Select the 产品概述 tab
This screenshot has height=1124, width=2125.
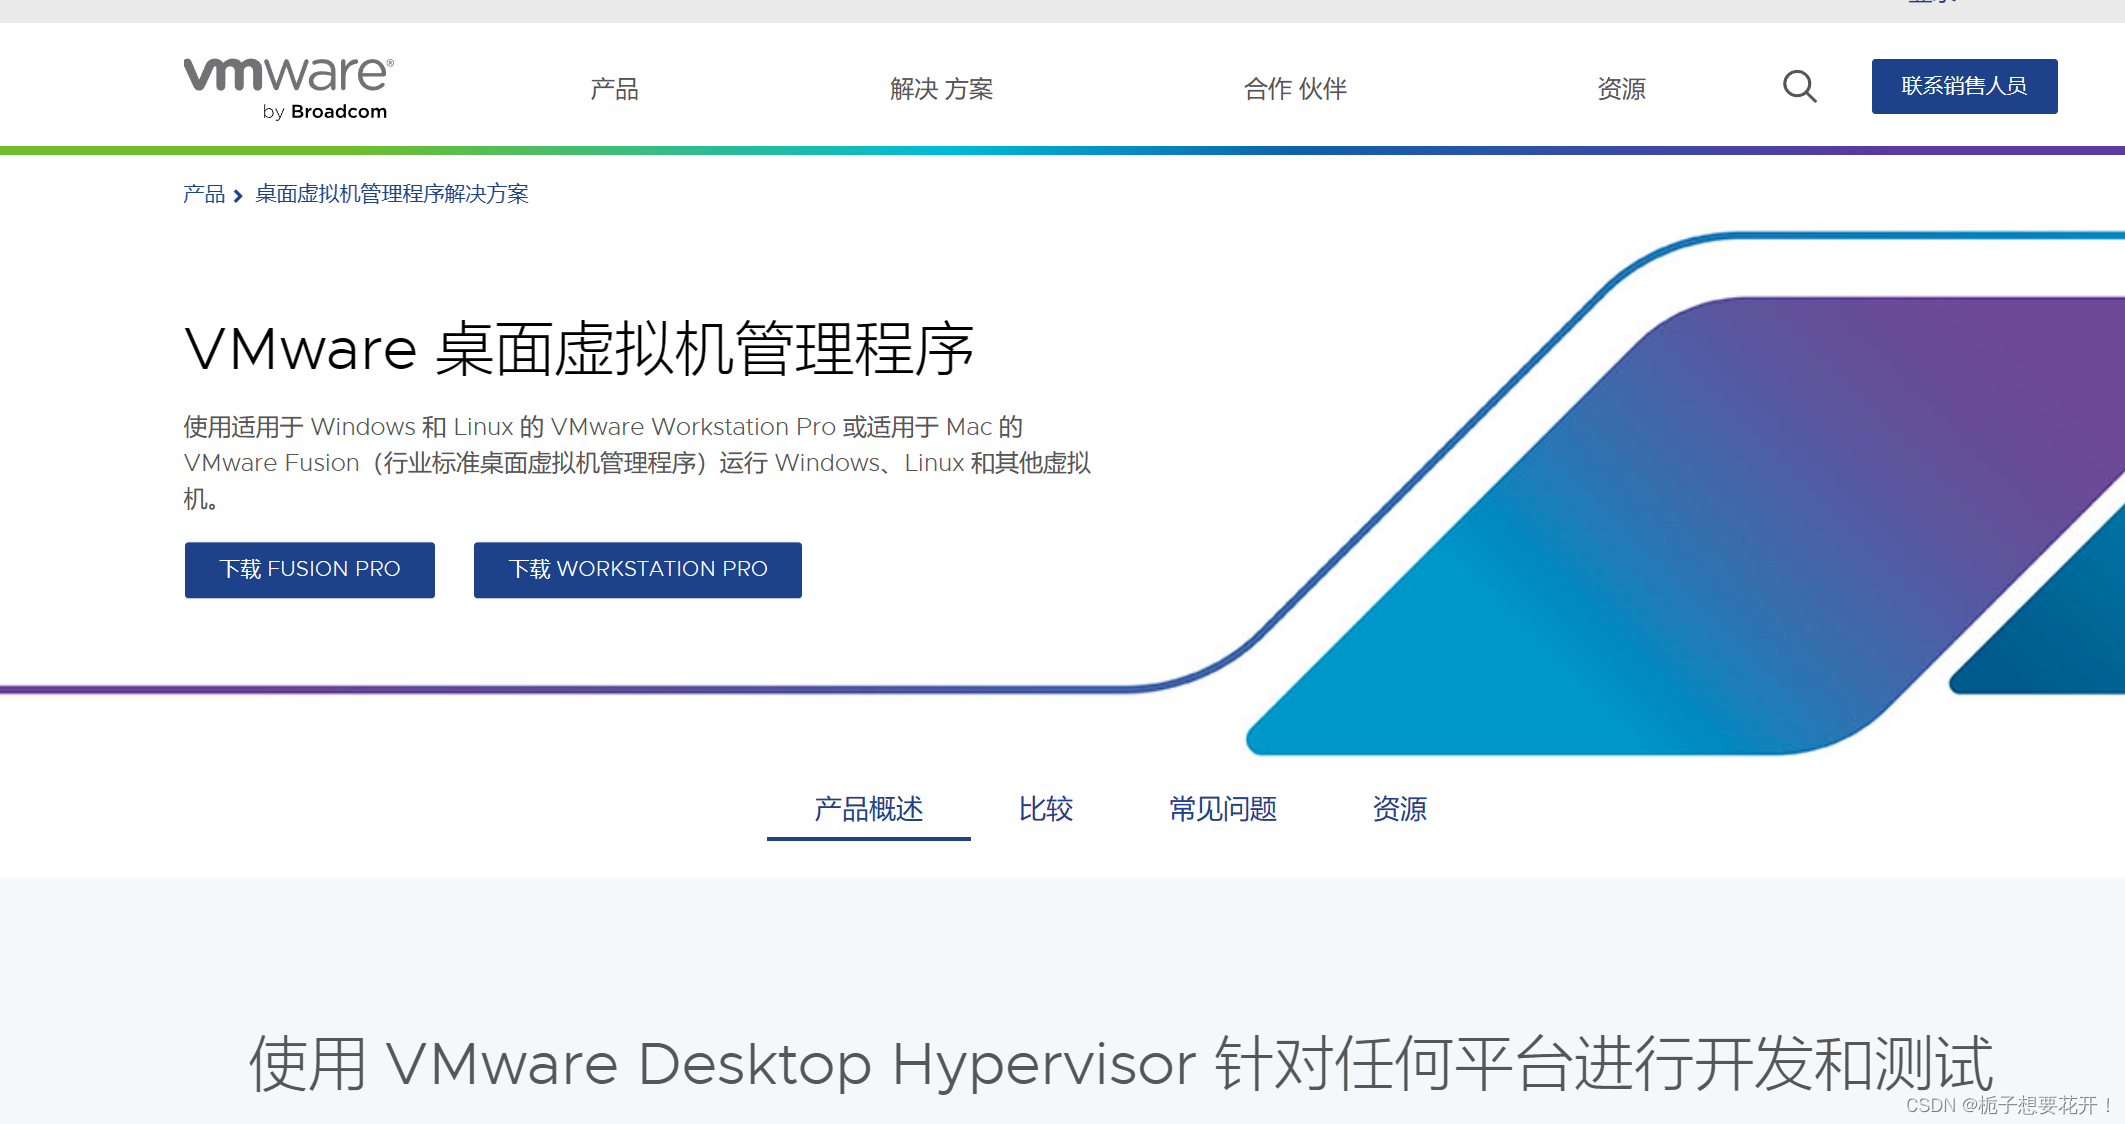[x=868, y=809]
